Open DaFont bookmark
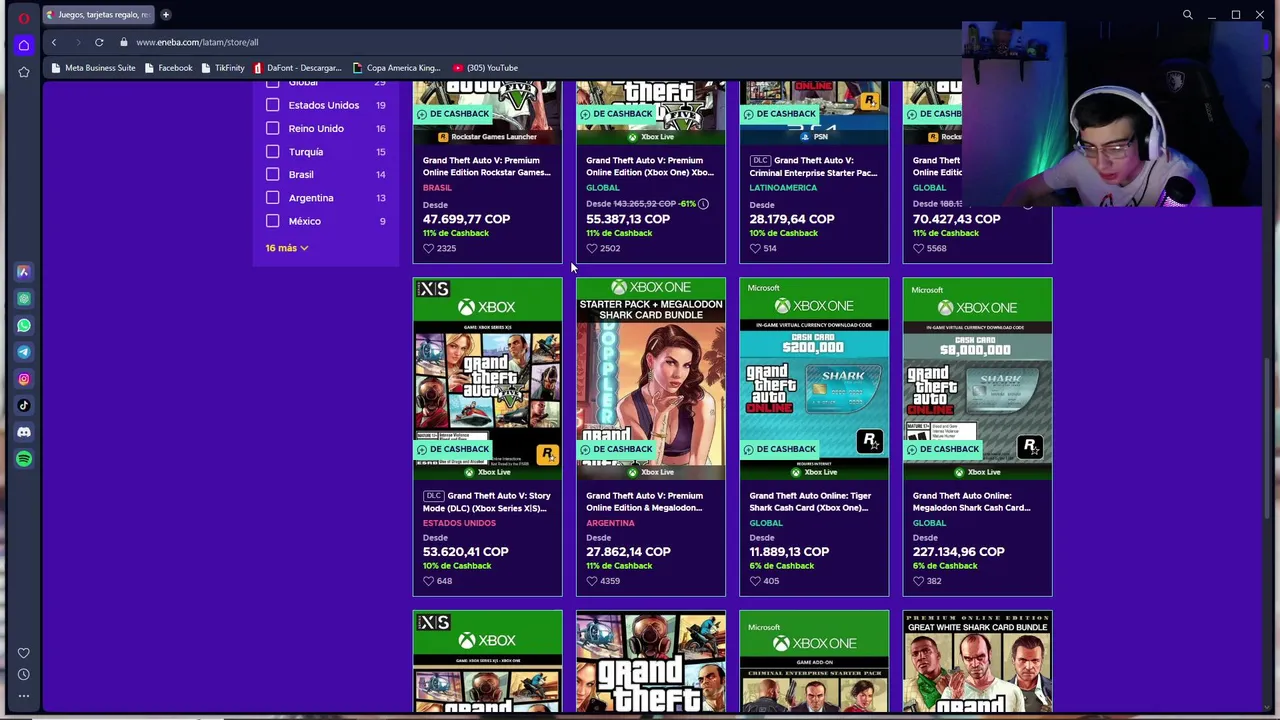The width and height of the screenshot is (1280, 720). [298, 68]
